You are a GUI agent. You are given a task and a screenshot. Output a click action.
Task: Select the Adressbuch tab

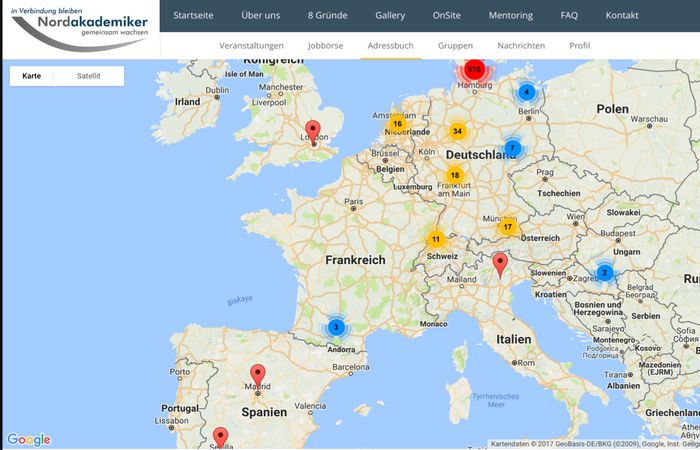point(391,46)
